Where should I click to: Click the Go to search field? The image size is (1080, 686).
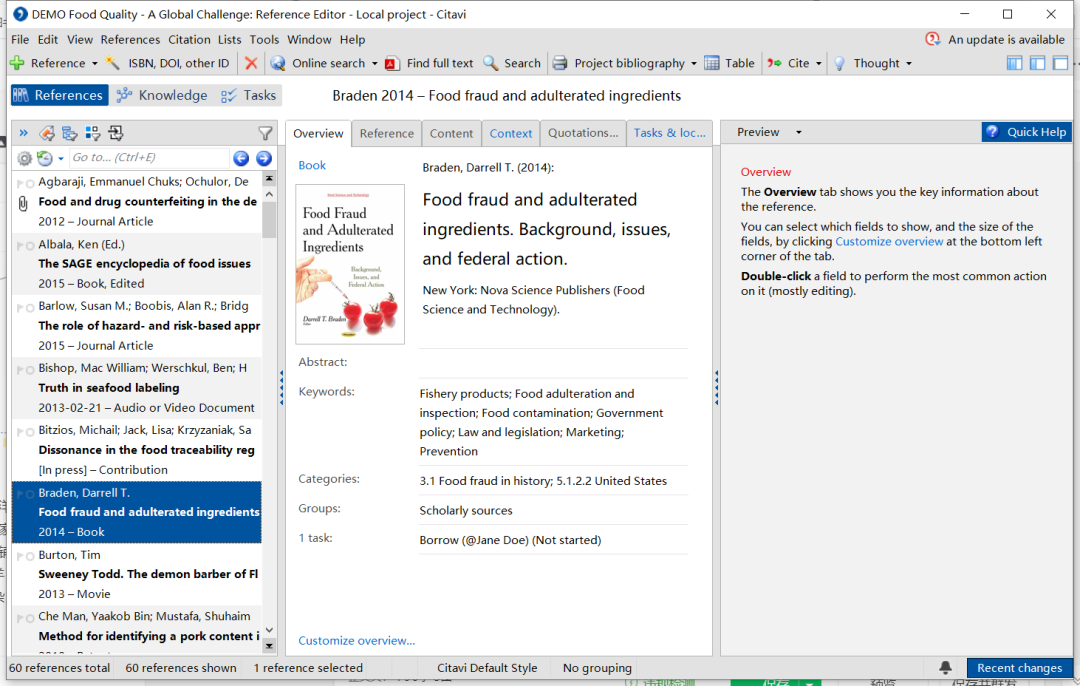149,158
